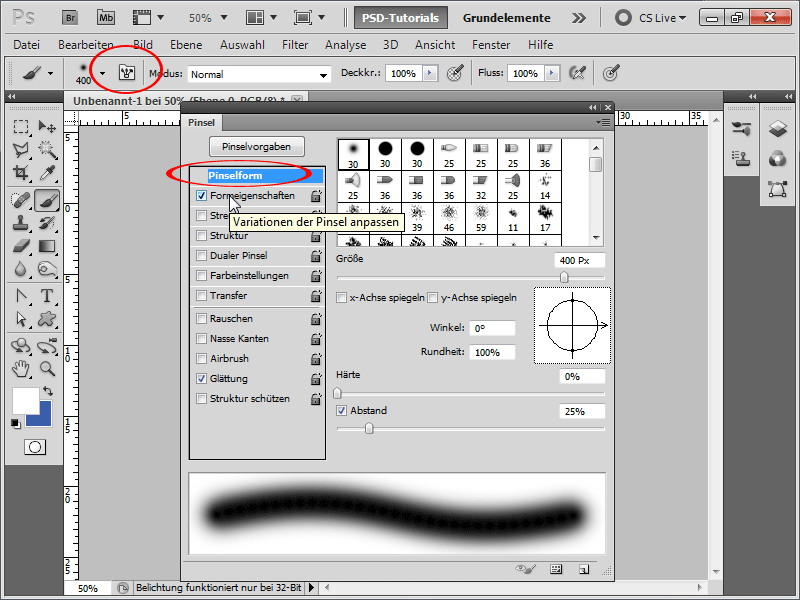Select the Clone Stamp tool
800x600 pixels.
(x=21, y=223)
